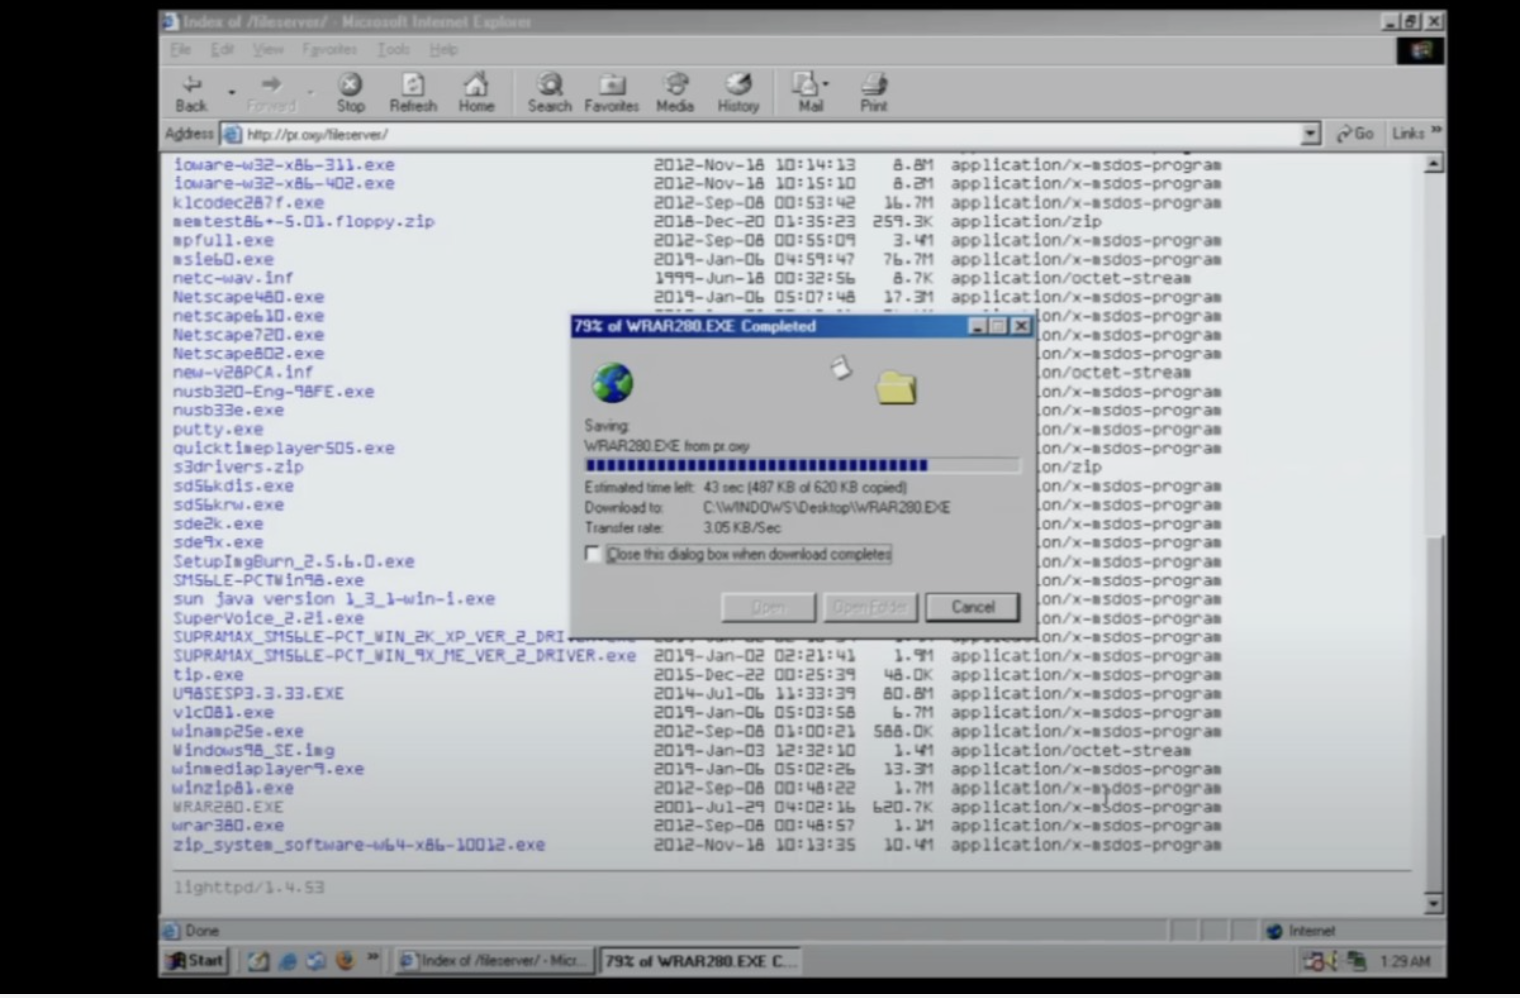1520x998 pixels.
Task: Stop page loading with Stop icon
Action: pyautogui.click(x=350, y=85)
